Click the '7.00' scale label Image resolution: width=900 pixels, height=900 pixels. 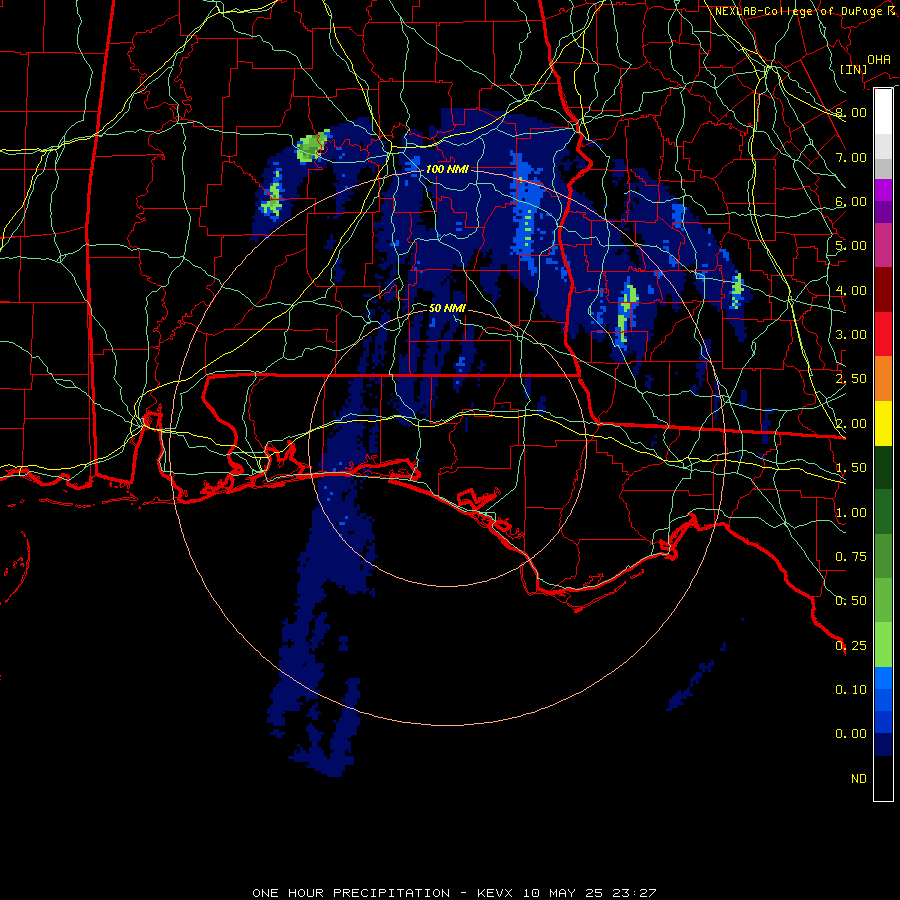click(851, 157)
